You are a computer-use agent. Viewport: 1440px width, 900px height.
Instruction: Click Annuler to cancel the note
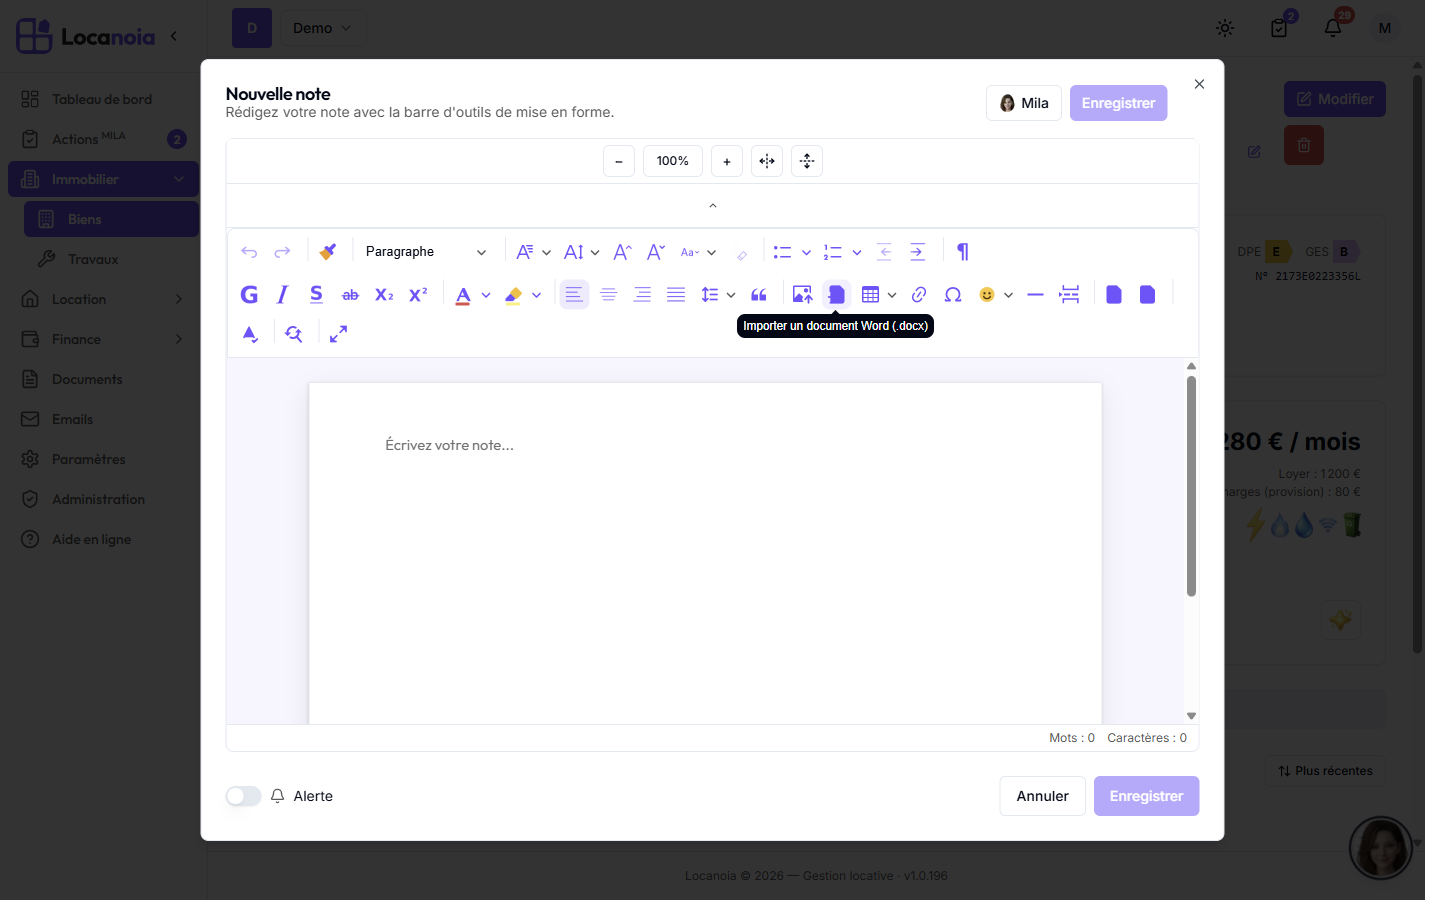[x=1042, y=796]
